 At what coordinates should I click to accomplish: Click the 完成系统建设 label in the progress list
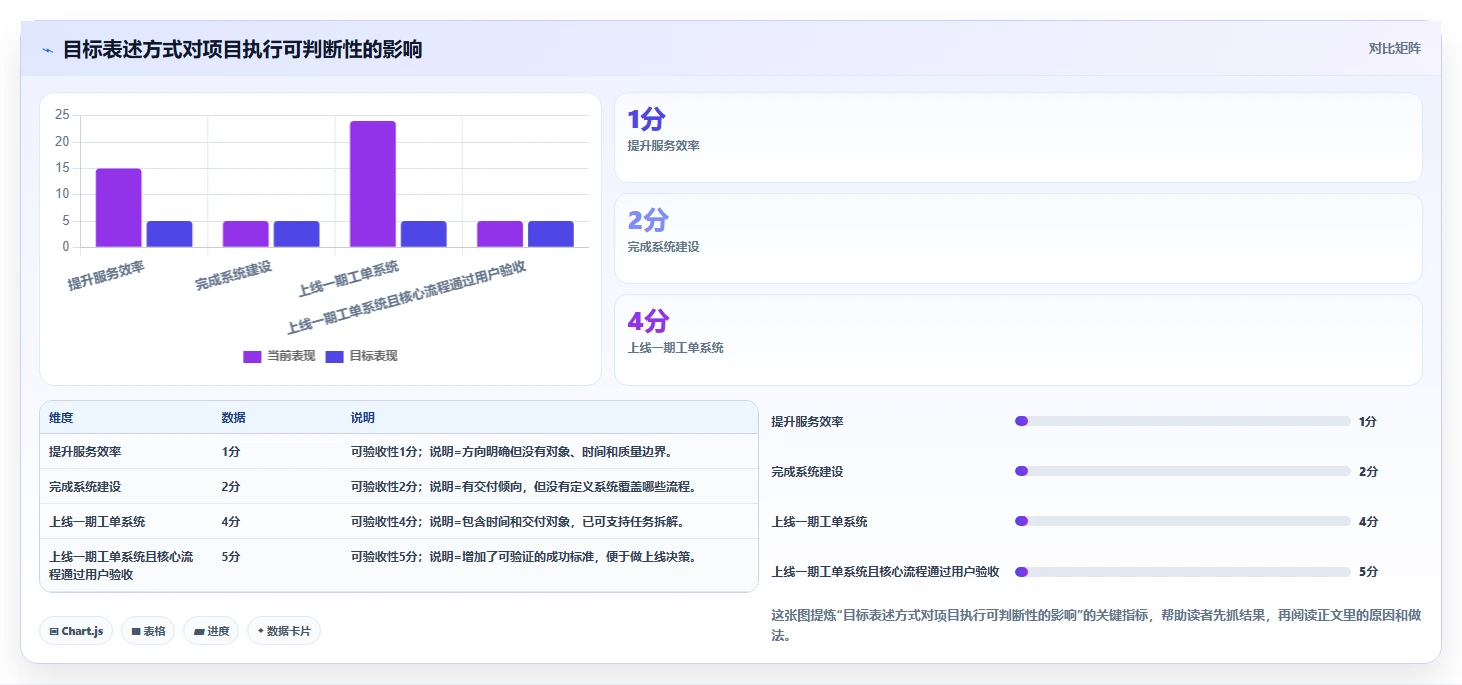pyautogui.click(x=807, y=472)
